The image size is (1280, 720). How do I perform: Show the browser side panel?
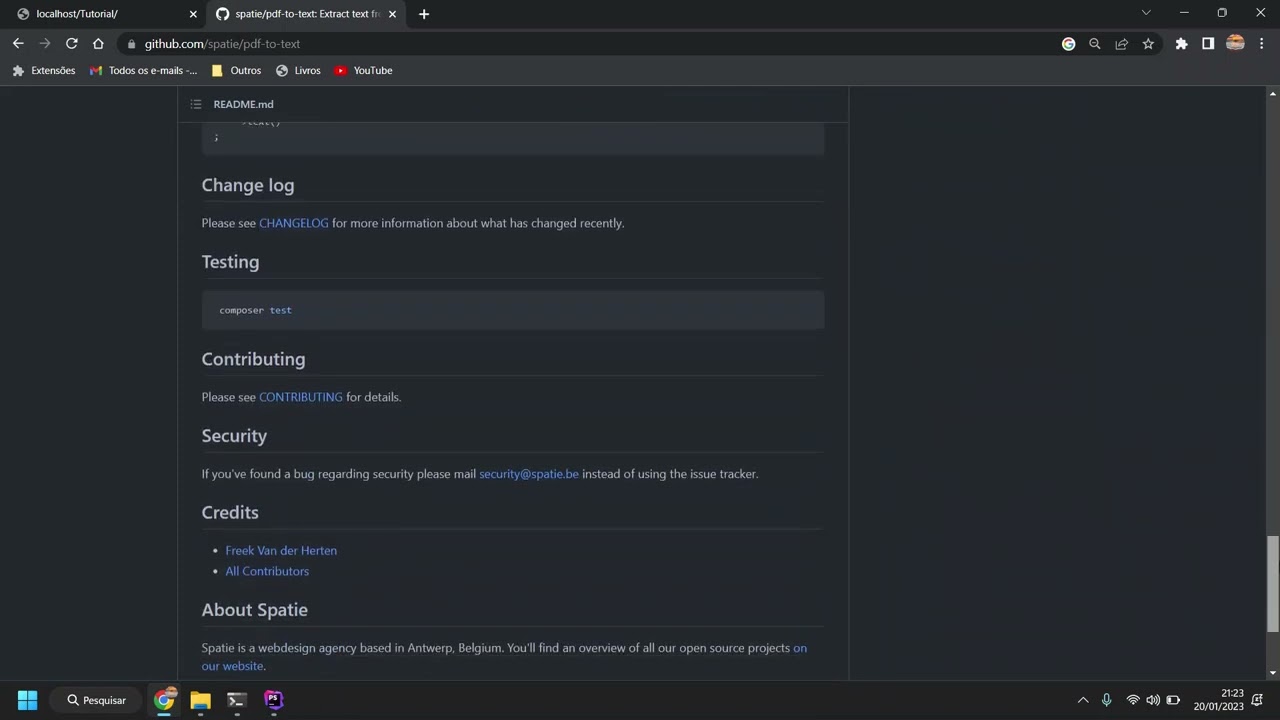(x=1208, y=44)
